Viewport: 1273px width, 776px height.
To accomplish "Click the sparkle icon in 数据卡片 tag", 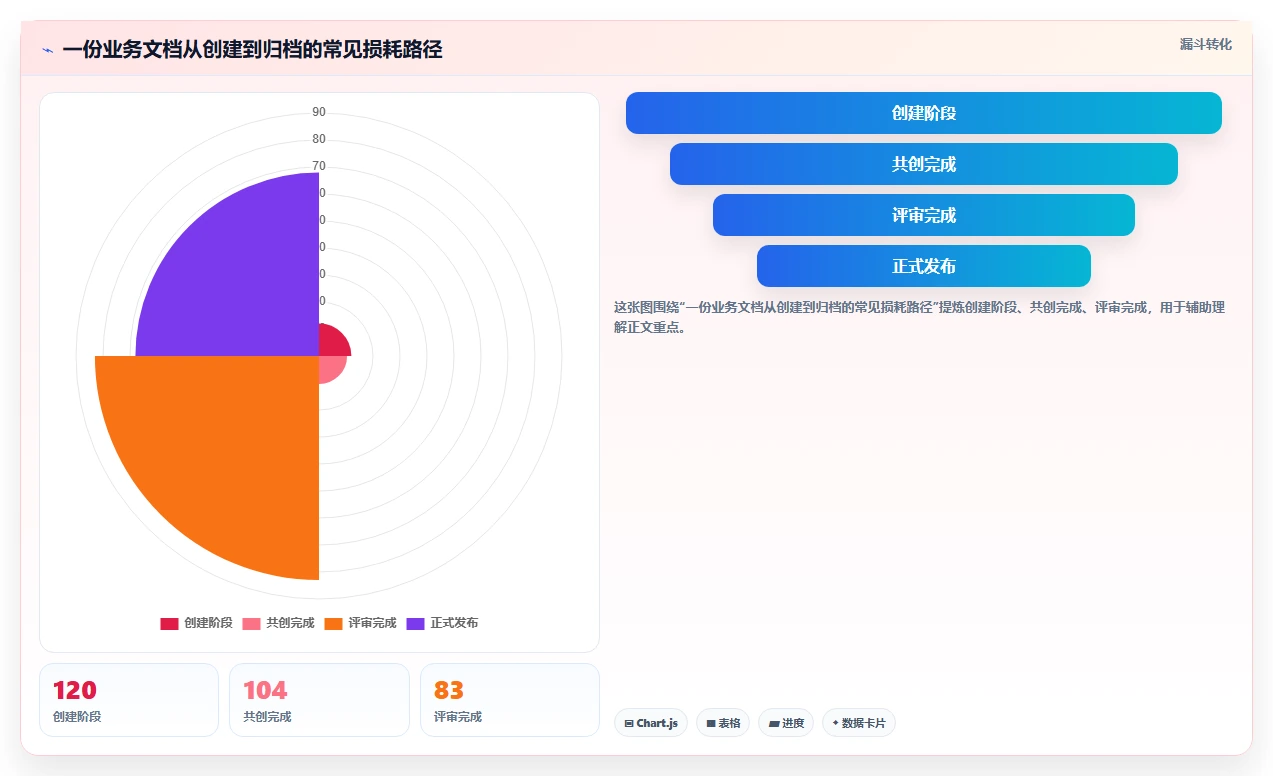I will click(x=835, y=722).
